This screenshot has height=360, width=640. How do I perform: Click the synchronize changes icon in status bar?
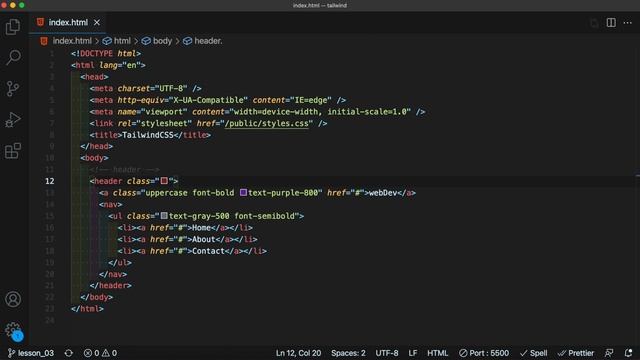click(69, 353)
